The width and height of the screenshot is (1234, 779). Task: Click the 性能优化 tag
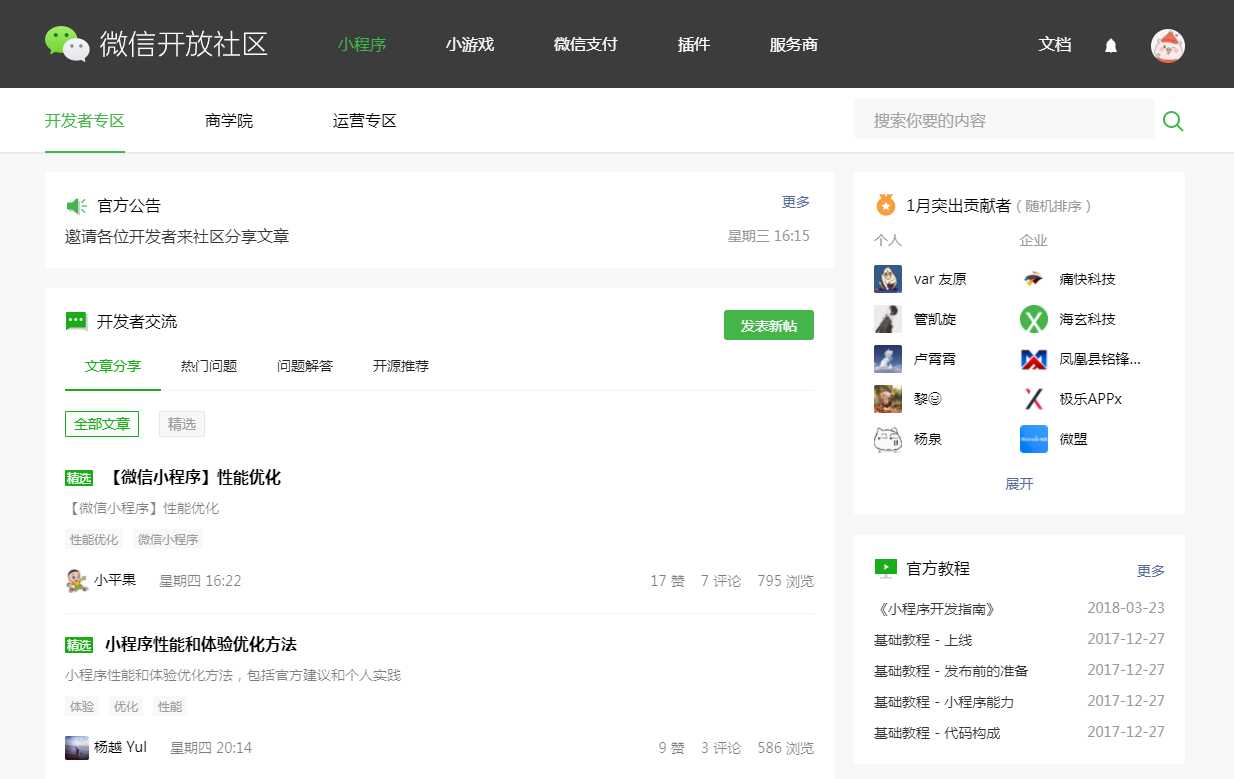(x=94, y=540)
